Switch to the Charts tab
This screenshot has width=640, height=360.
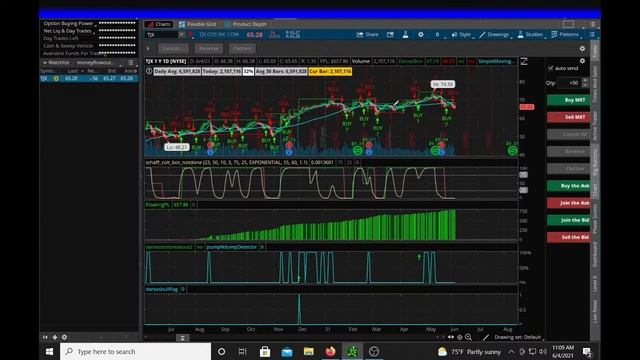pyautogui.click(x=159, y=24)
